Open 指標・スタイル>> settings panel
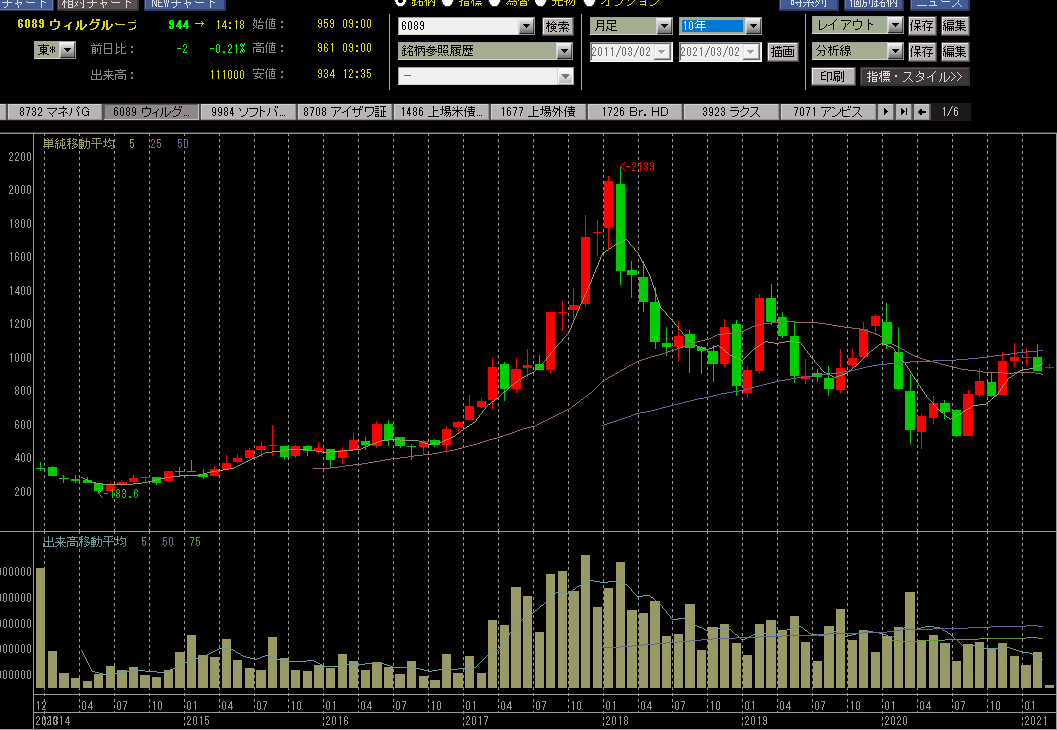 [914, 77]
